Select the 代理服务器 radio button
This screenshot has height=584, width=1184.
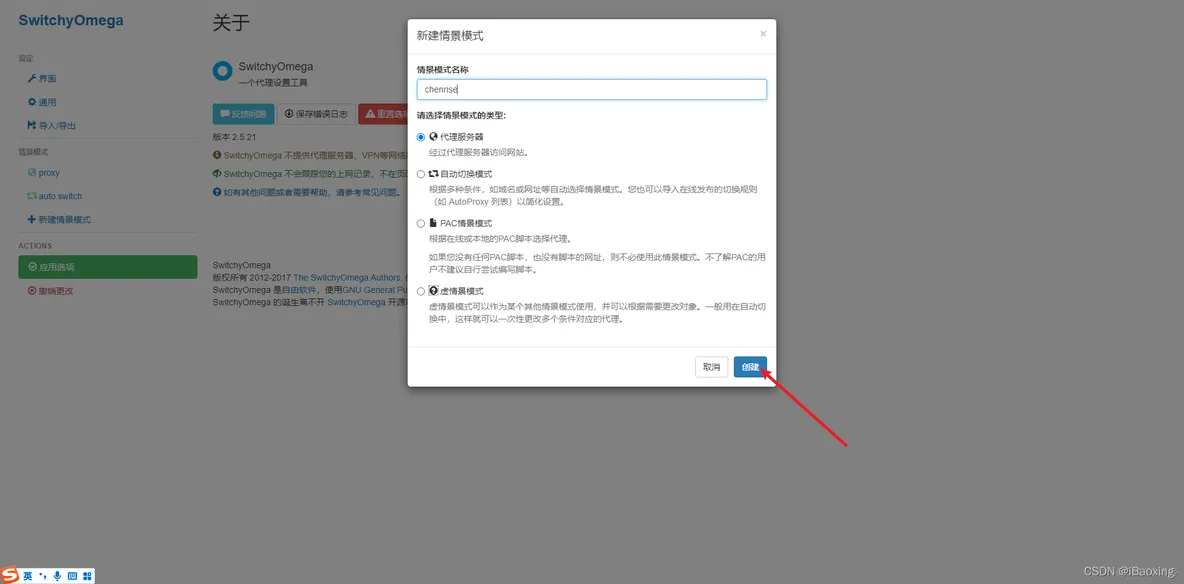421,138
